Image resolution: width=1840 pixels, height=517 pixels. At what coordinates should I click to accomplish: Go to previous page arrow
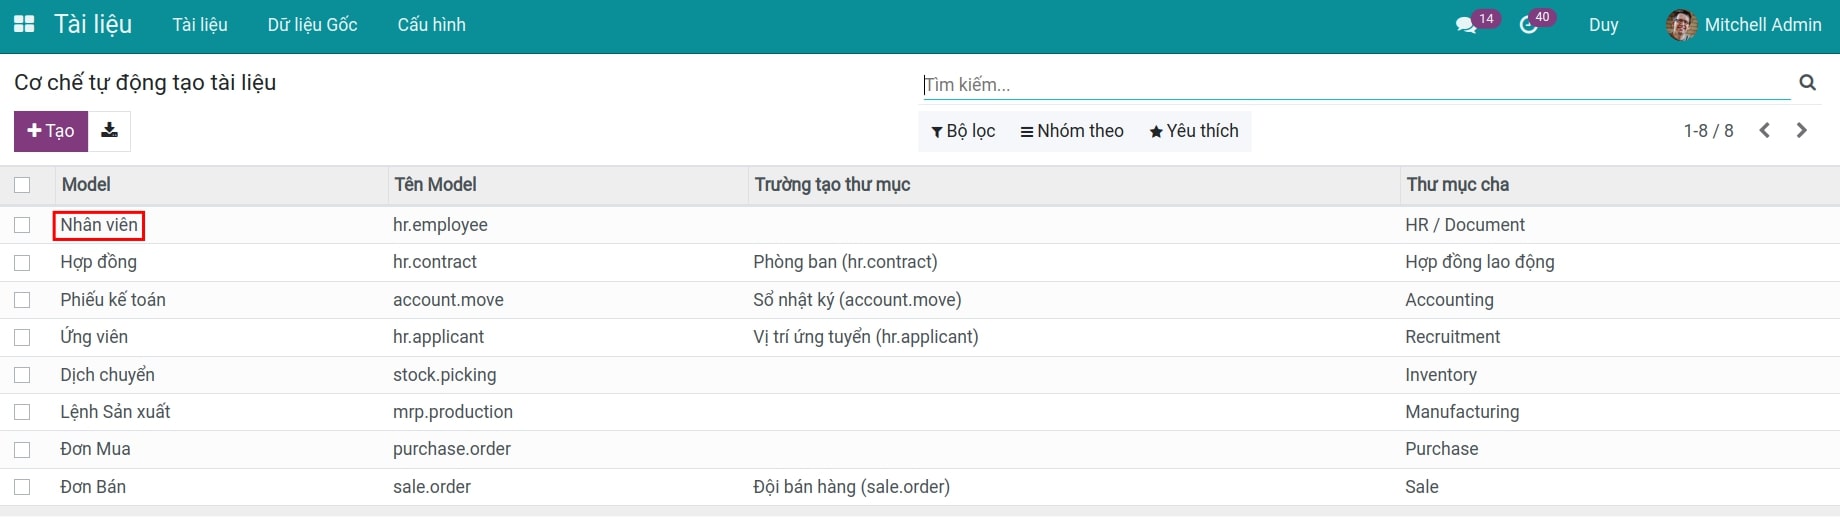click(x=1765, y=131)
